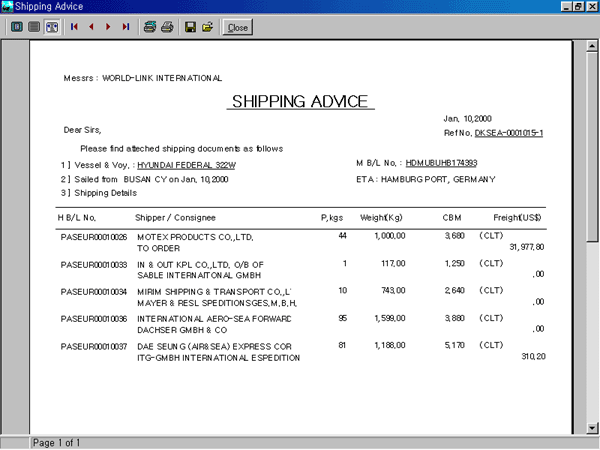Click H B/L number PASEUR00010037
This screenshot has width=600, height=450.
point(94,347)
